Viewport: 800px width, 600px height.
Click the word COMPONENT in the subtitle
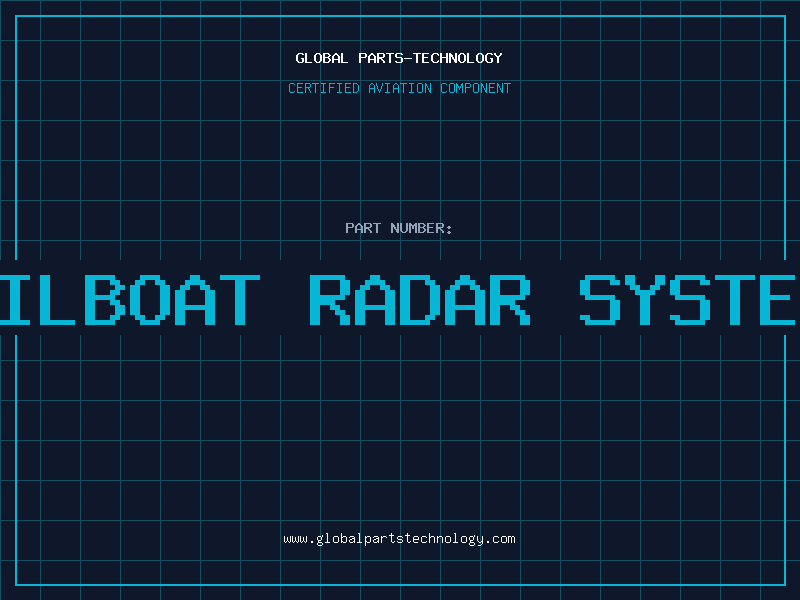tap(476, 88)
